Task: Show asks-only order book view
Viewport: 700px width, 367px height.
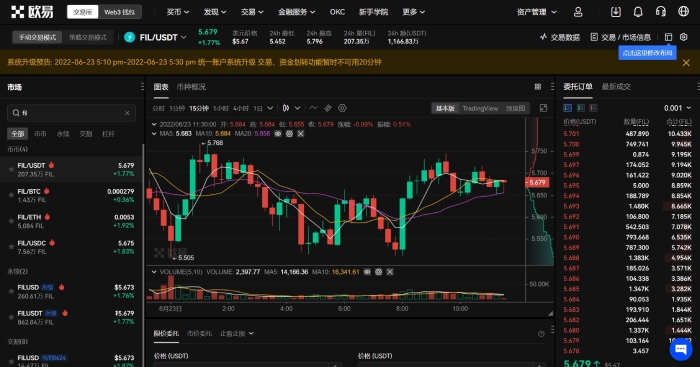Action: click(x=593, y=108)
